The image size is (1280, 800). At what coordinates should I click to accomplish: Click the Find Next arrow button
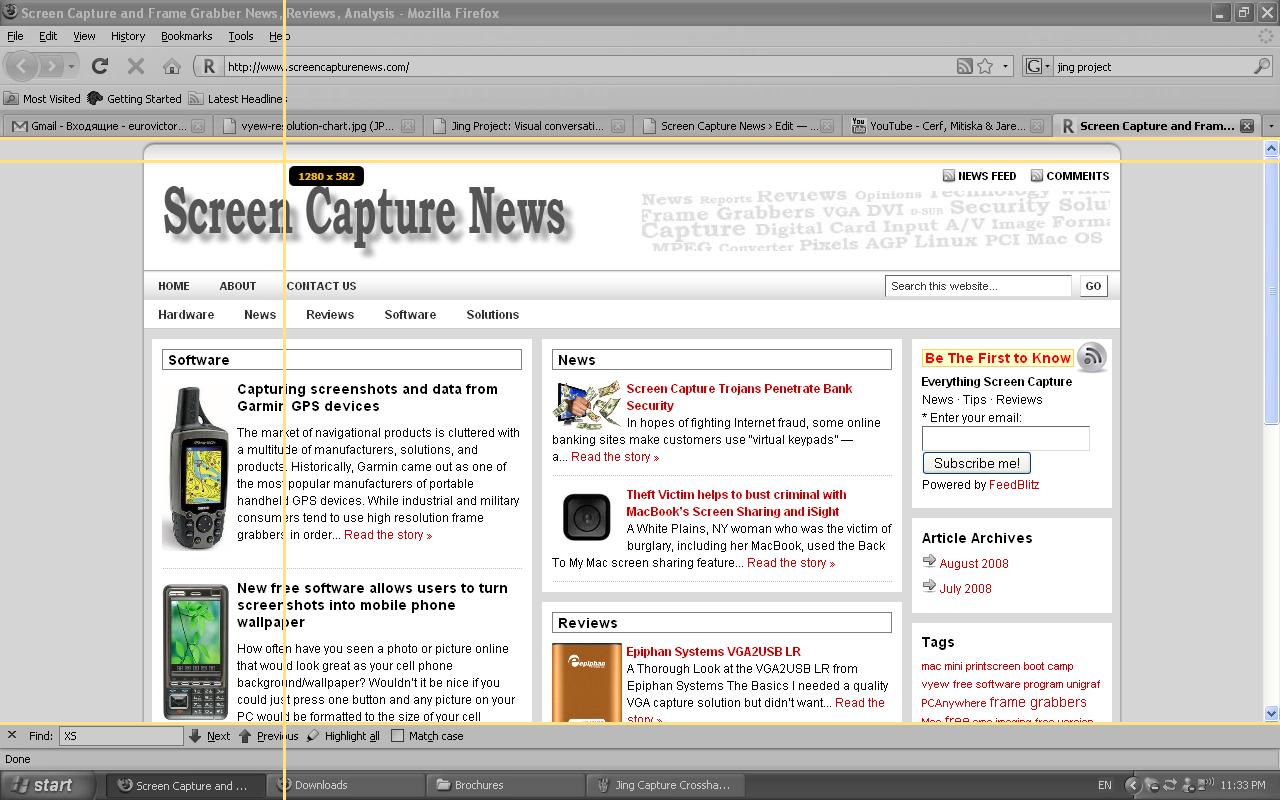[x=209, y=736]
